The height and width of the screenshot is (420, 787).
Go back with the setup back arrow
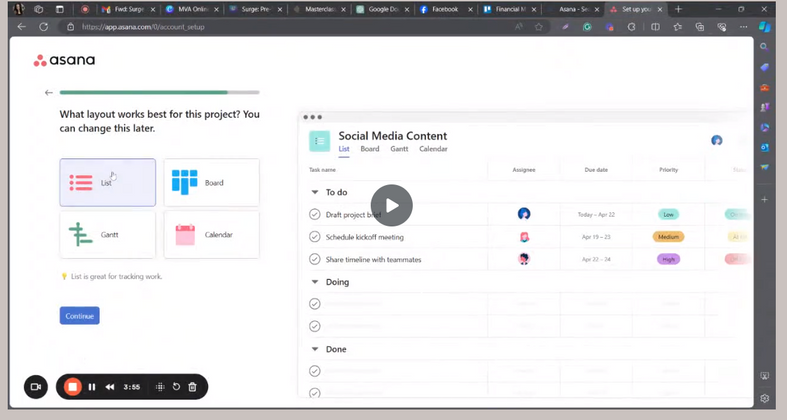pos(49,92)
